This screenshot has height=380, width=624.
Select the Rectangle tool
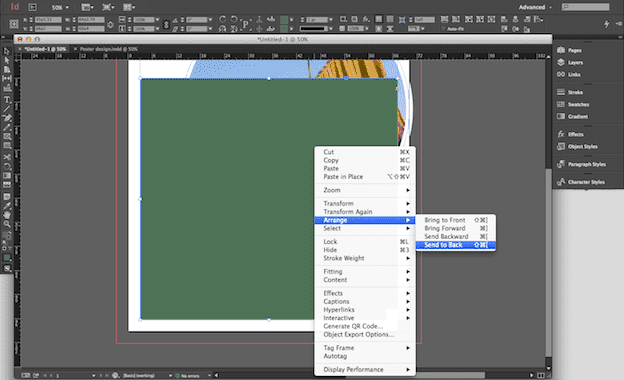[7, 146]
